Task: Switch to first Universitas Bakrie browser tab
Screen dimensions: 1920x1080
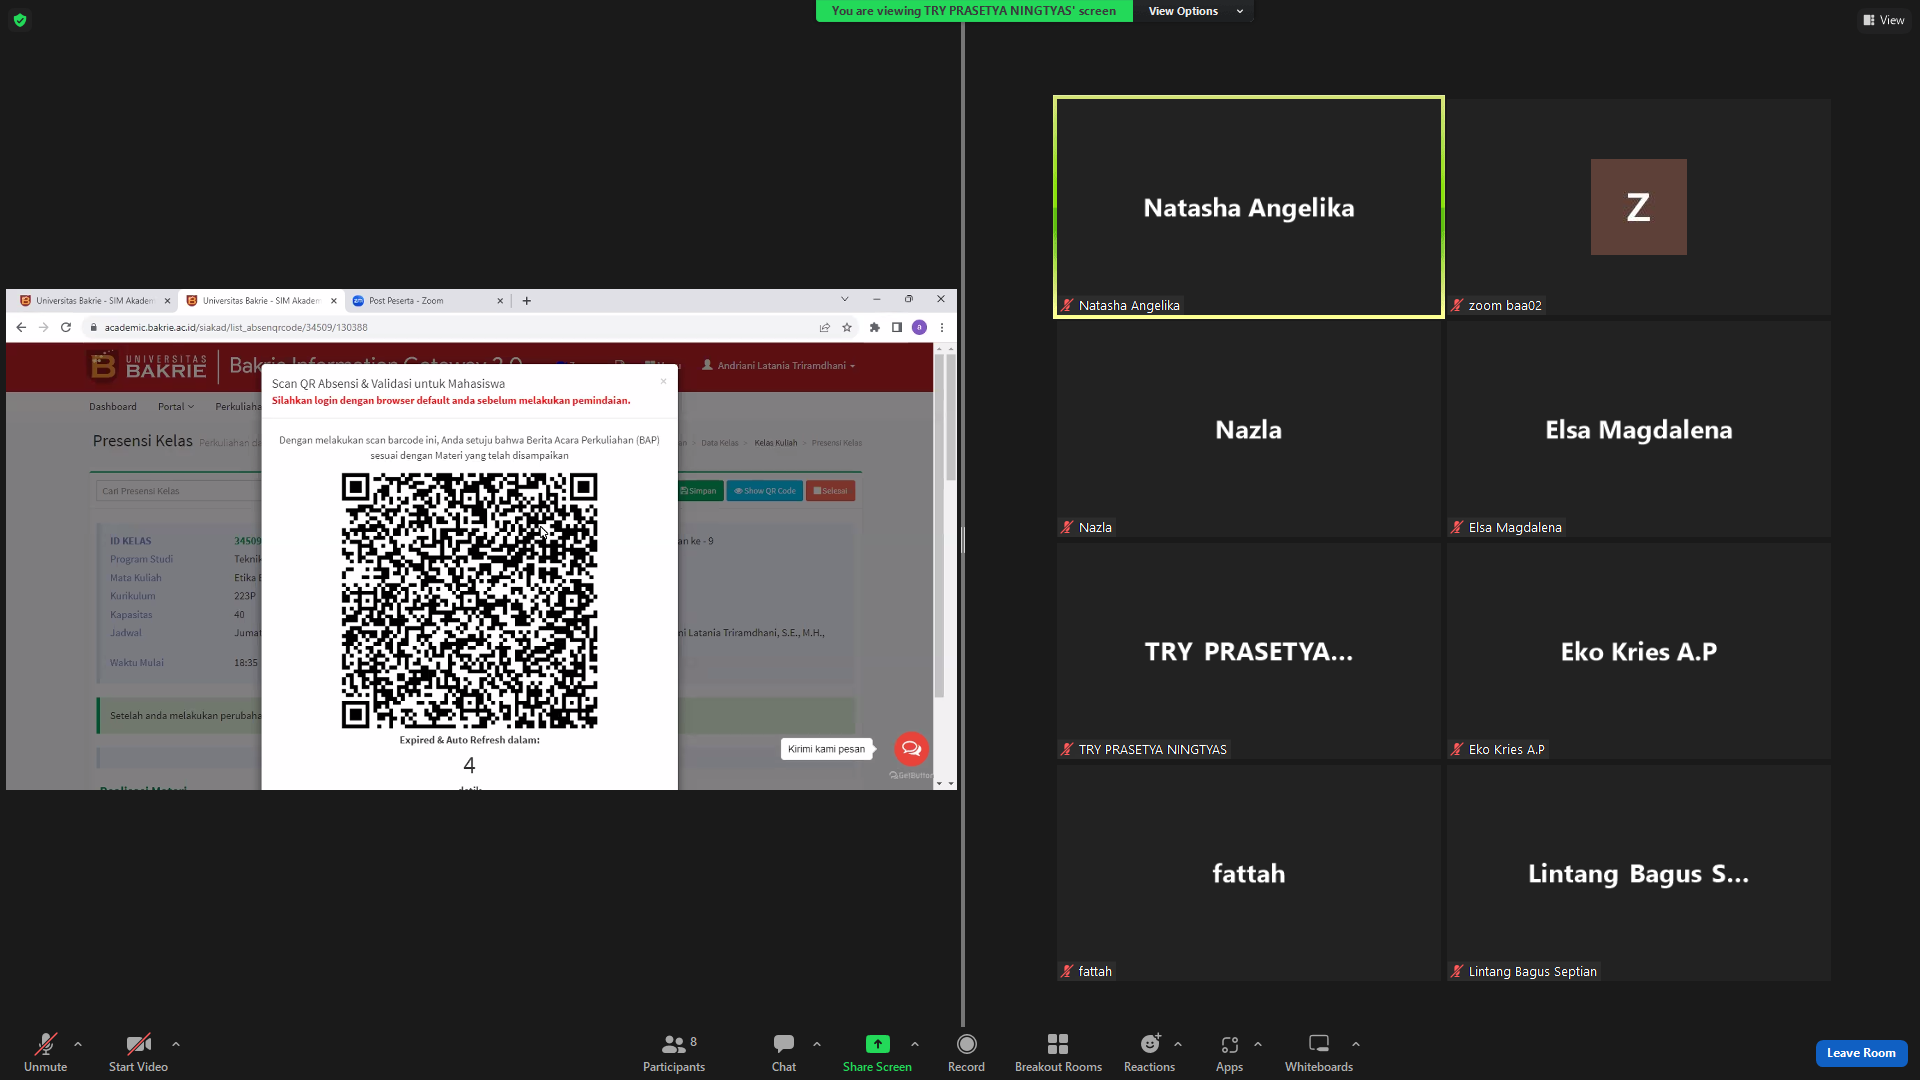Action: [x=94, y=300]
